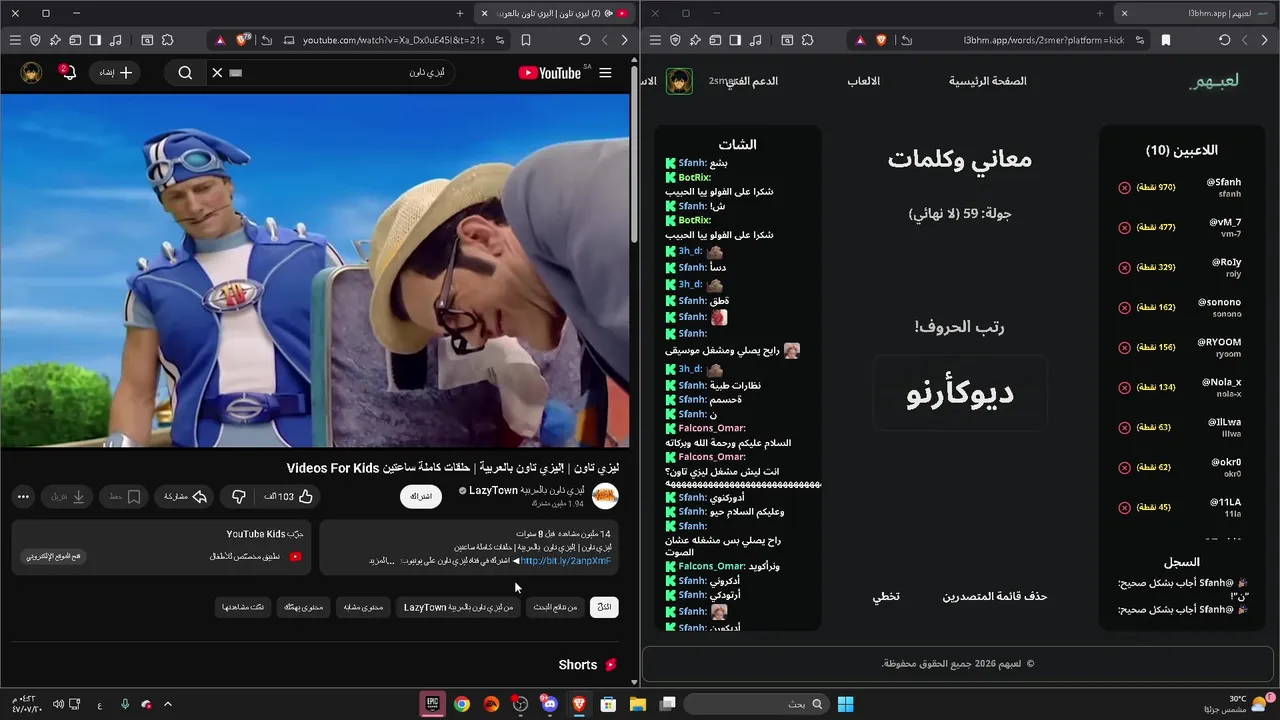Reload the l3bhm.app page
The width and height of the screenshot is (1280, 720).
pyautogui.click(x=1224, y=40)
